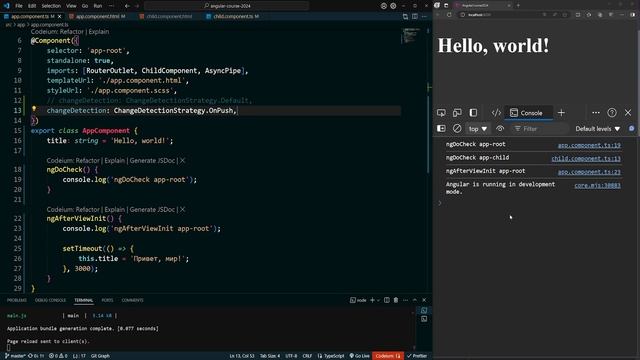Open the Elements tab icon in DevTools
Viewport: 640px width, 360px height.
click(x=496, y=113)
